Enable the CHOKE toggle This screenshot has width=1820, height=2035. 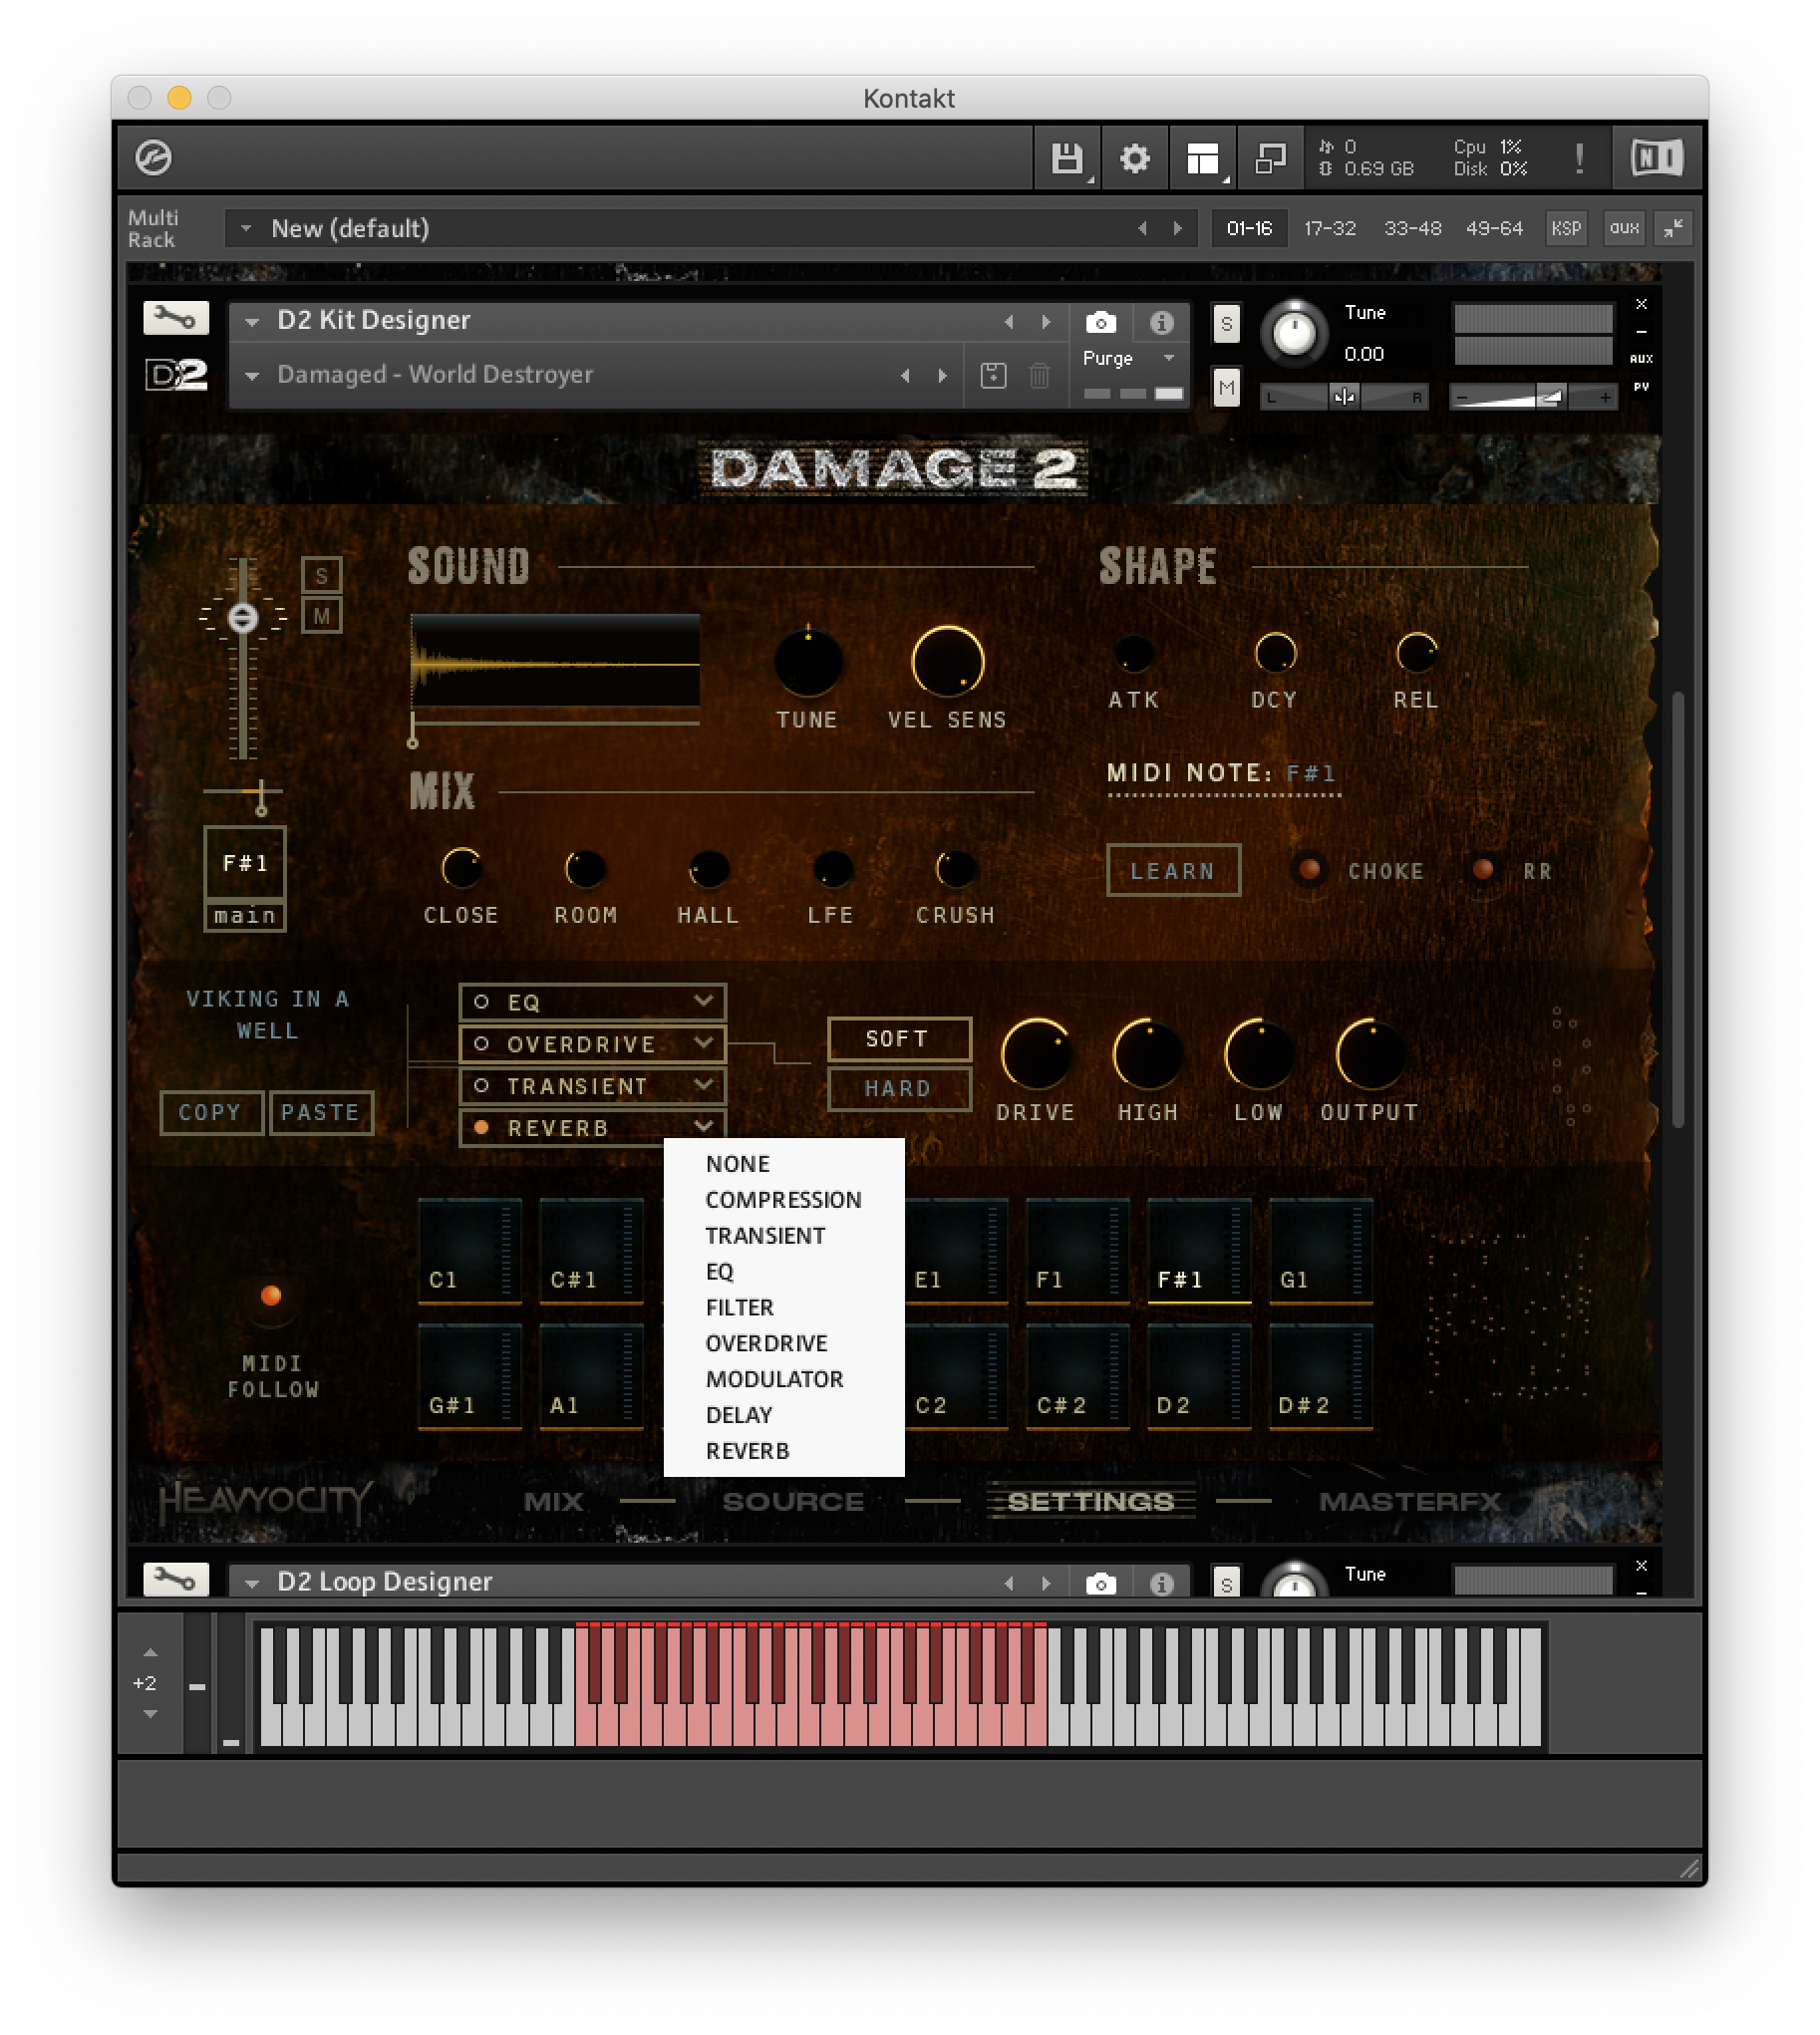click(1309, 870)
